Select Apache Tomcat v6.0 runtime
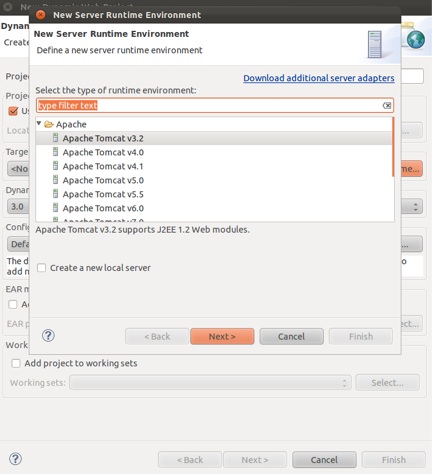 tap(214, 208)
